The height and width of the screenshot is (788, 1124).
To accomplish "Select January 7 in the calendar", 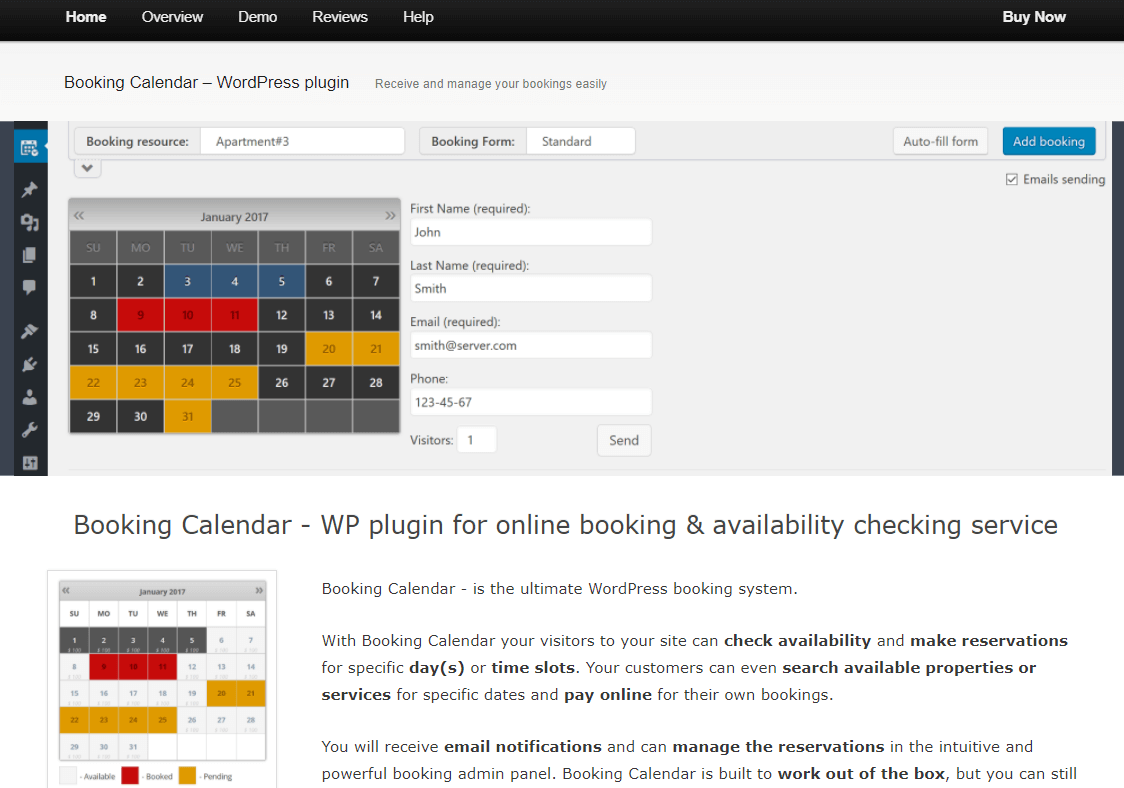I will 376,282.
